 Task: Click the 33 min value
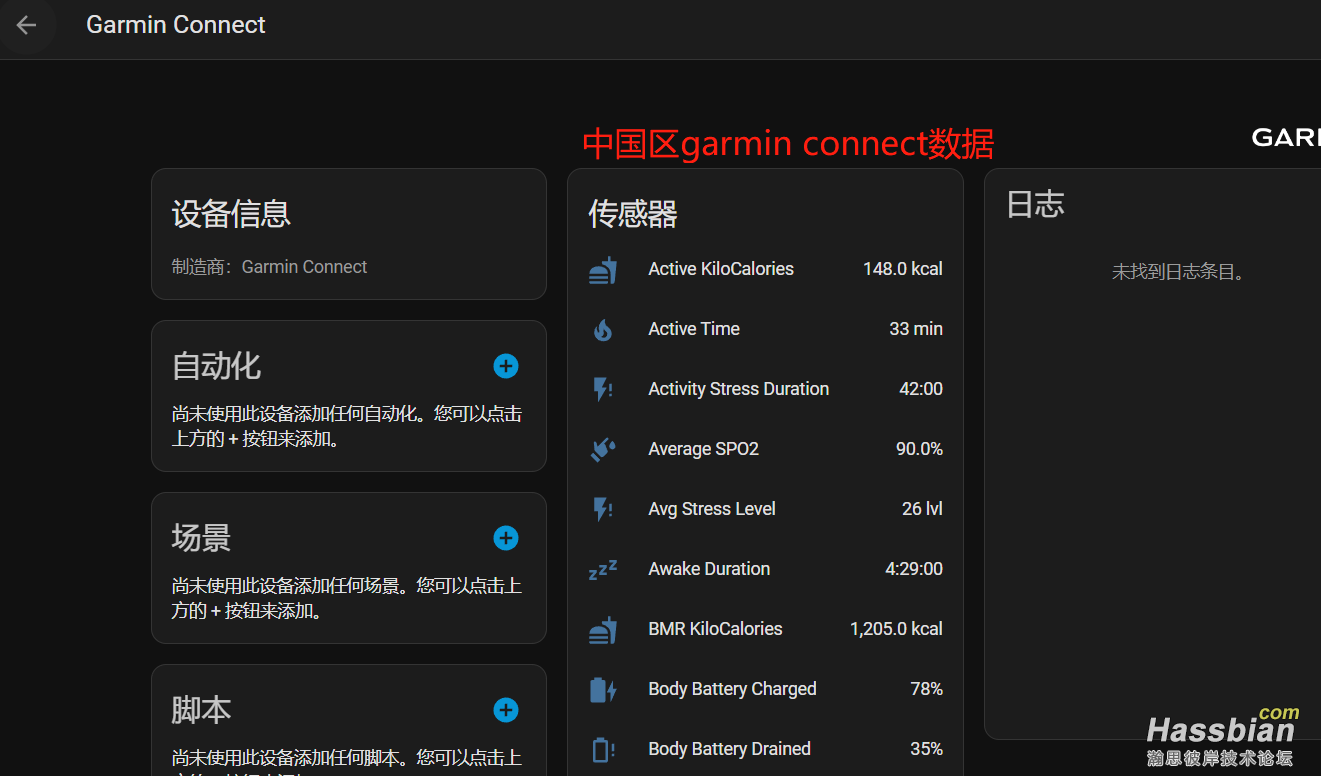[916, 329]
